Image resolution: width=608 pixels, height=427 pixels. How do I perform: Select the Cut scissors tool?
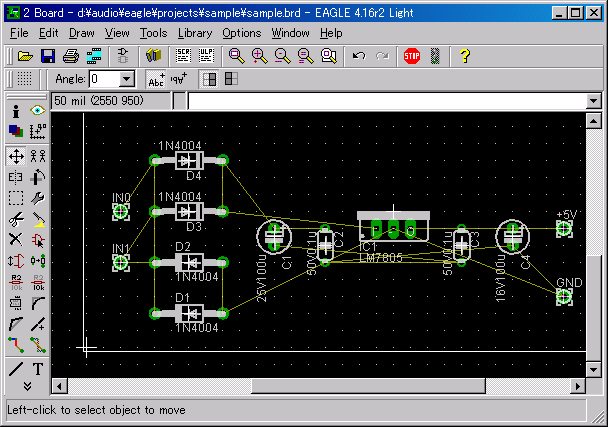pos(16,219)
